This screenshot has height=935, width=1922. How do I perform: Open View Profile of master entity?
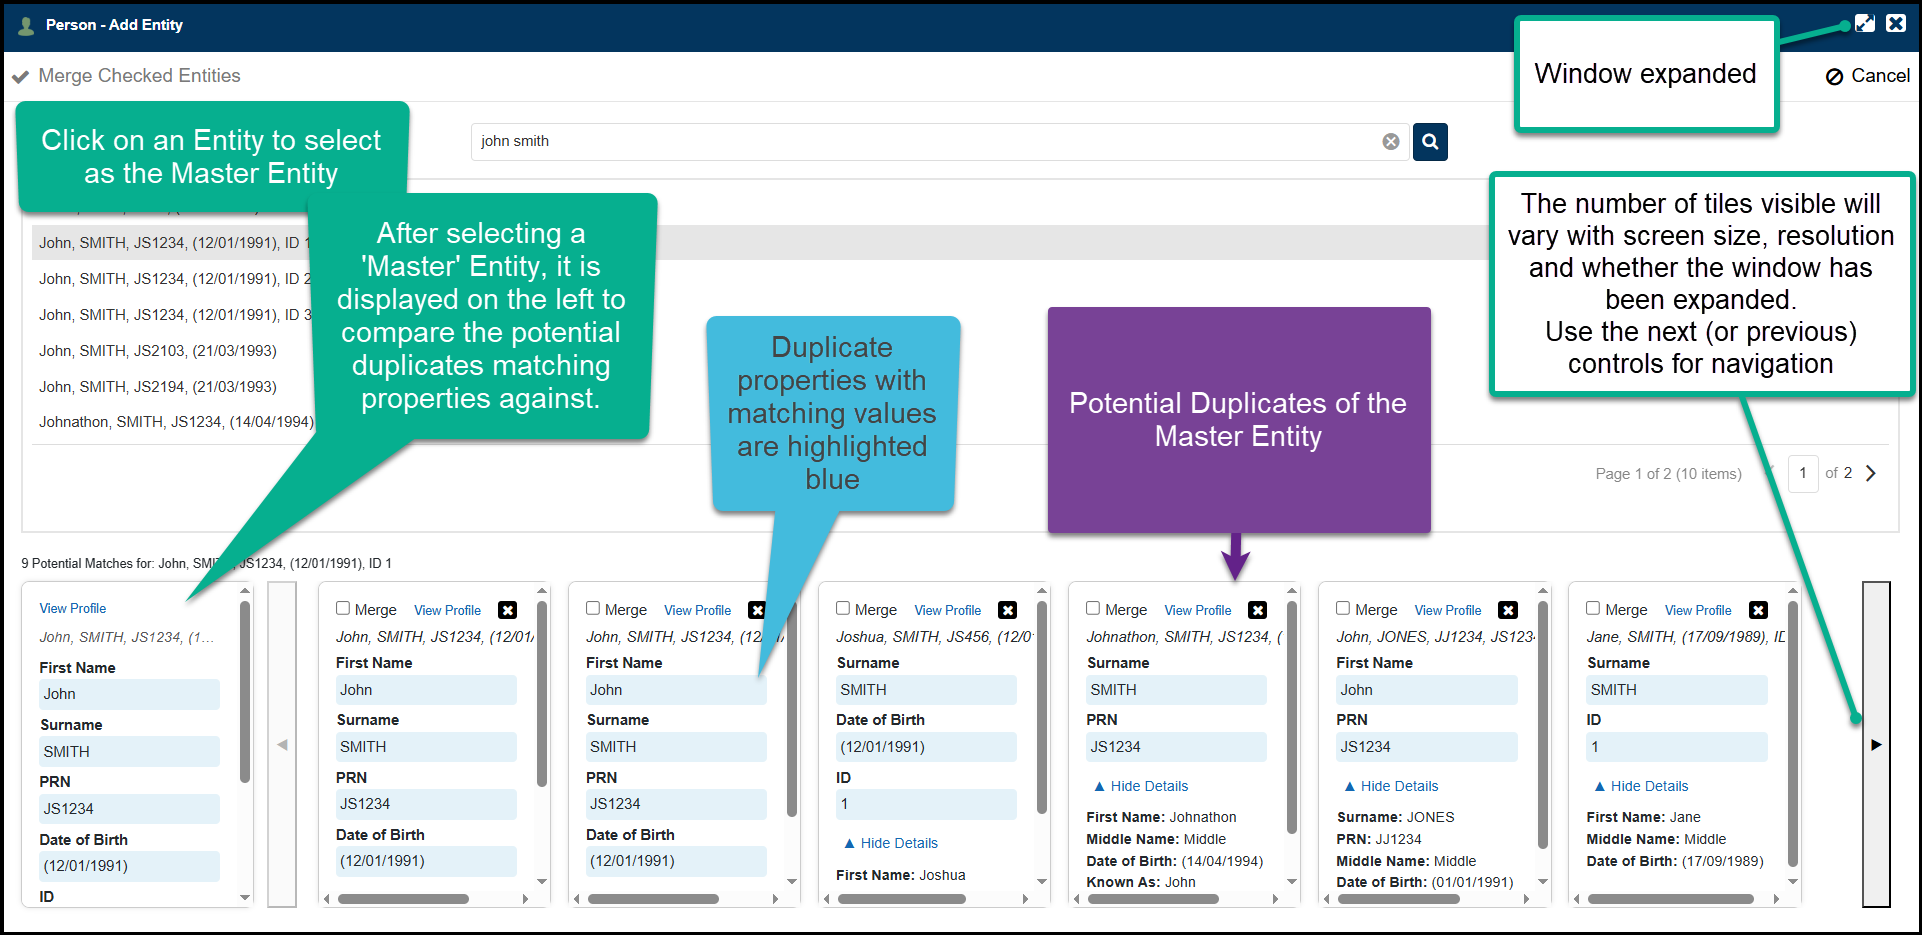73,608
